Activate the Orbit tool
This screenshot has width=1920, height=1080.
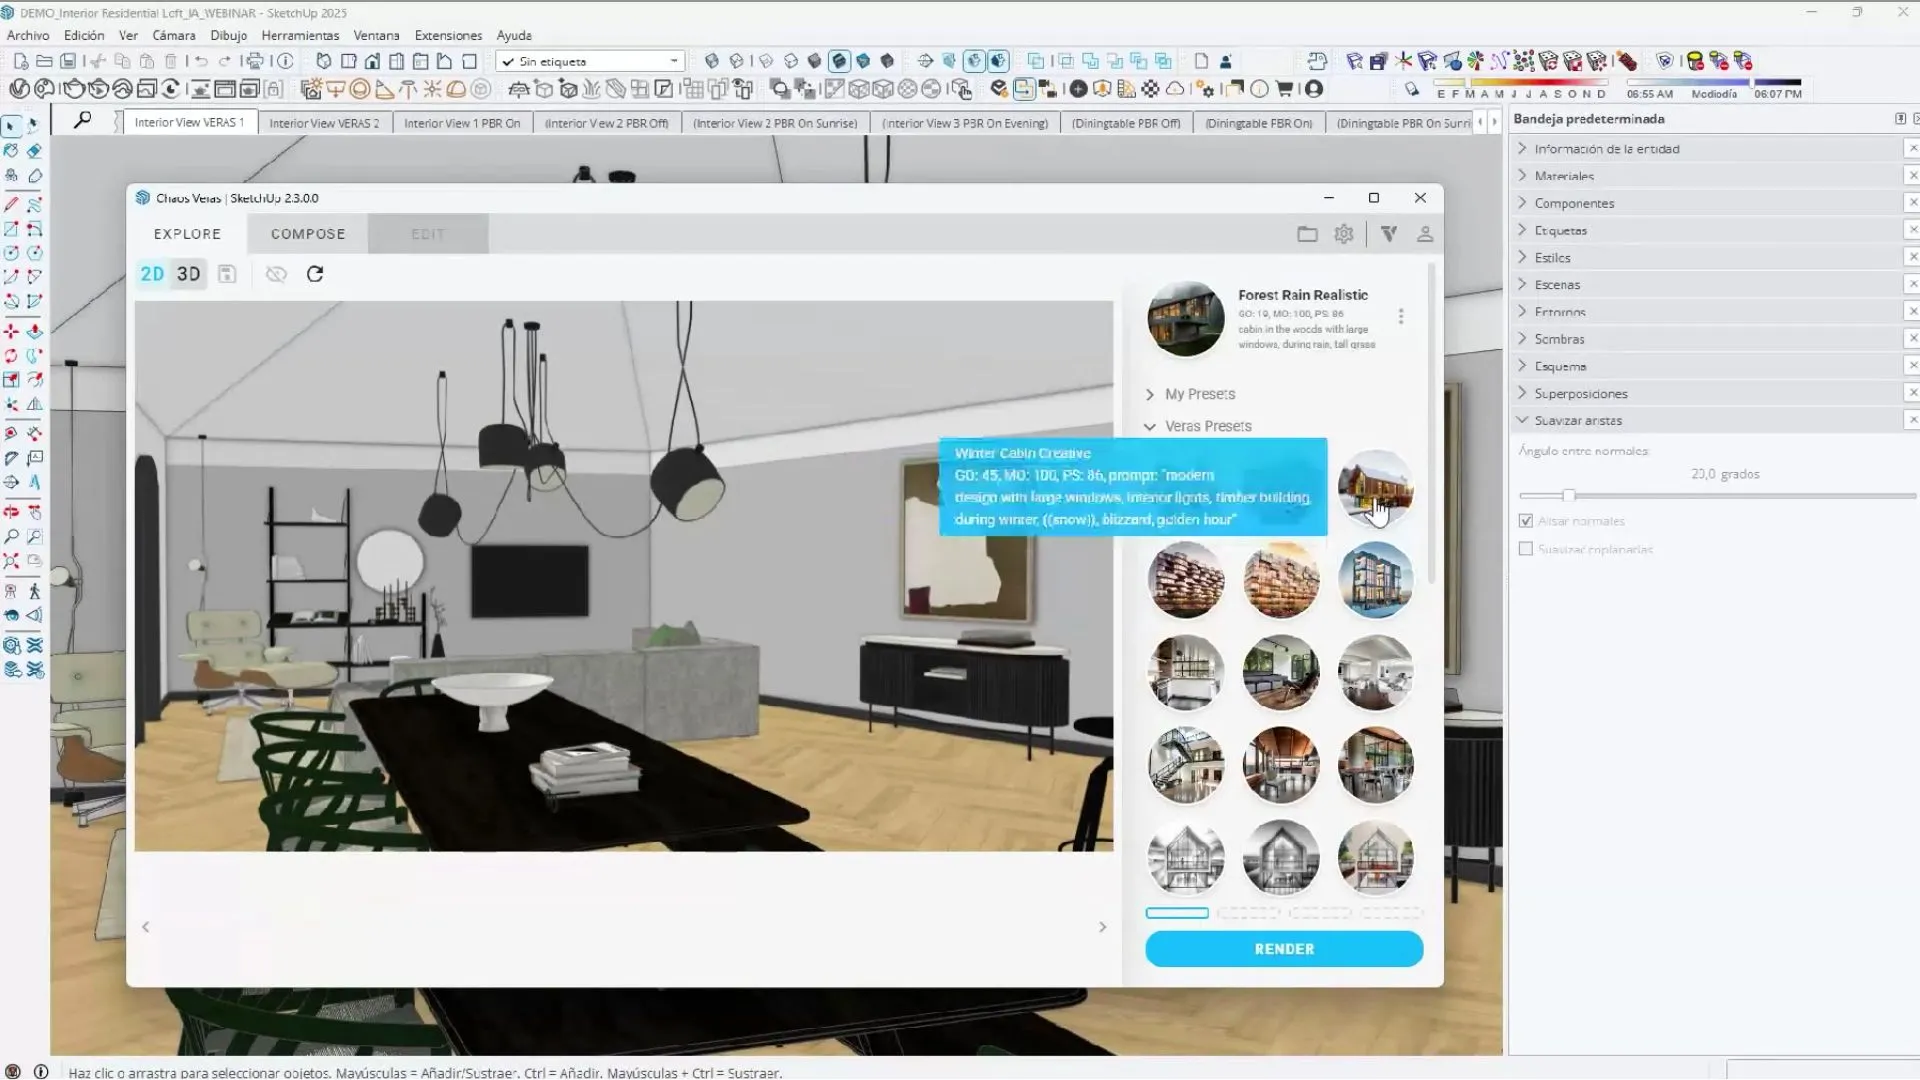12,512
